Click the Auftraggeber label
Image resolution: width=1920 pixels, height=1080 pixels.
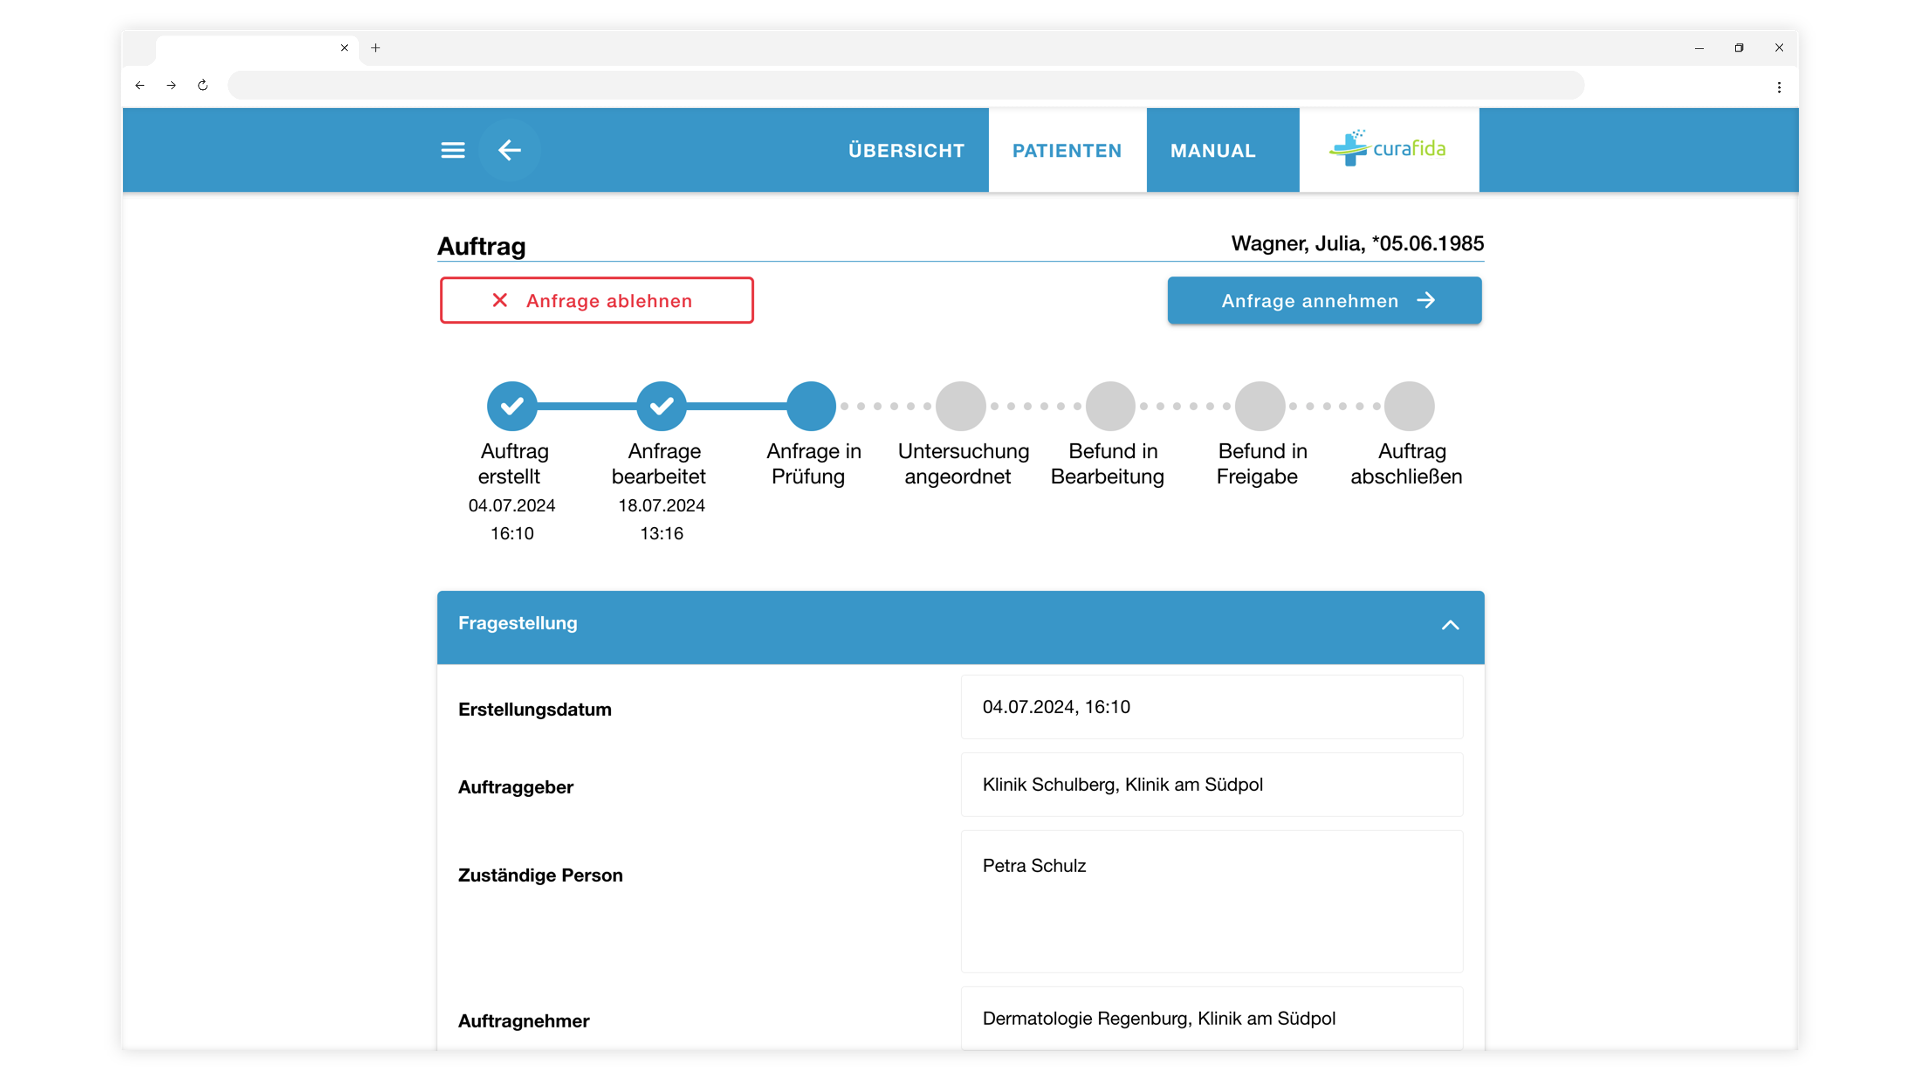pos(516,787)
